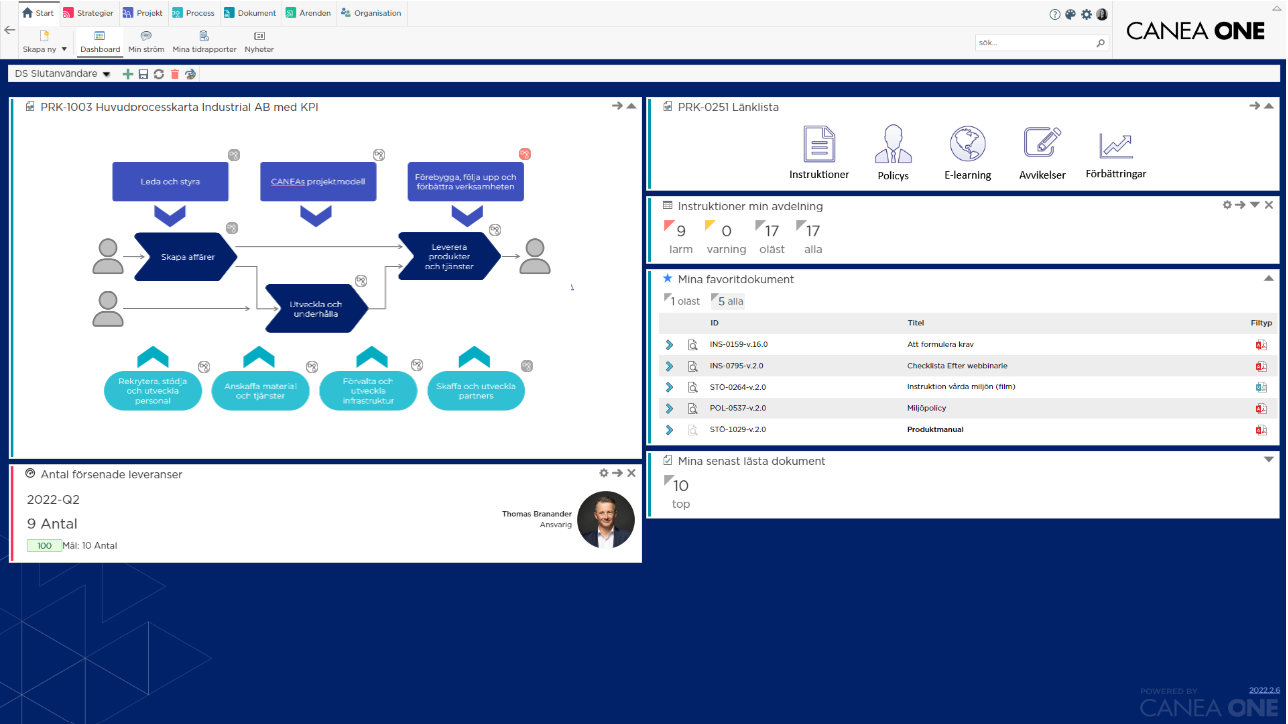Expand row INS-0159-v.16.0 chevron
Viewport: 1288px width, 724px height.
pos(669,345)
